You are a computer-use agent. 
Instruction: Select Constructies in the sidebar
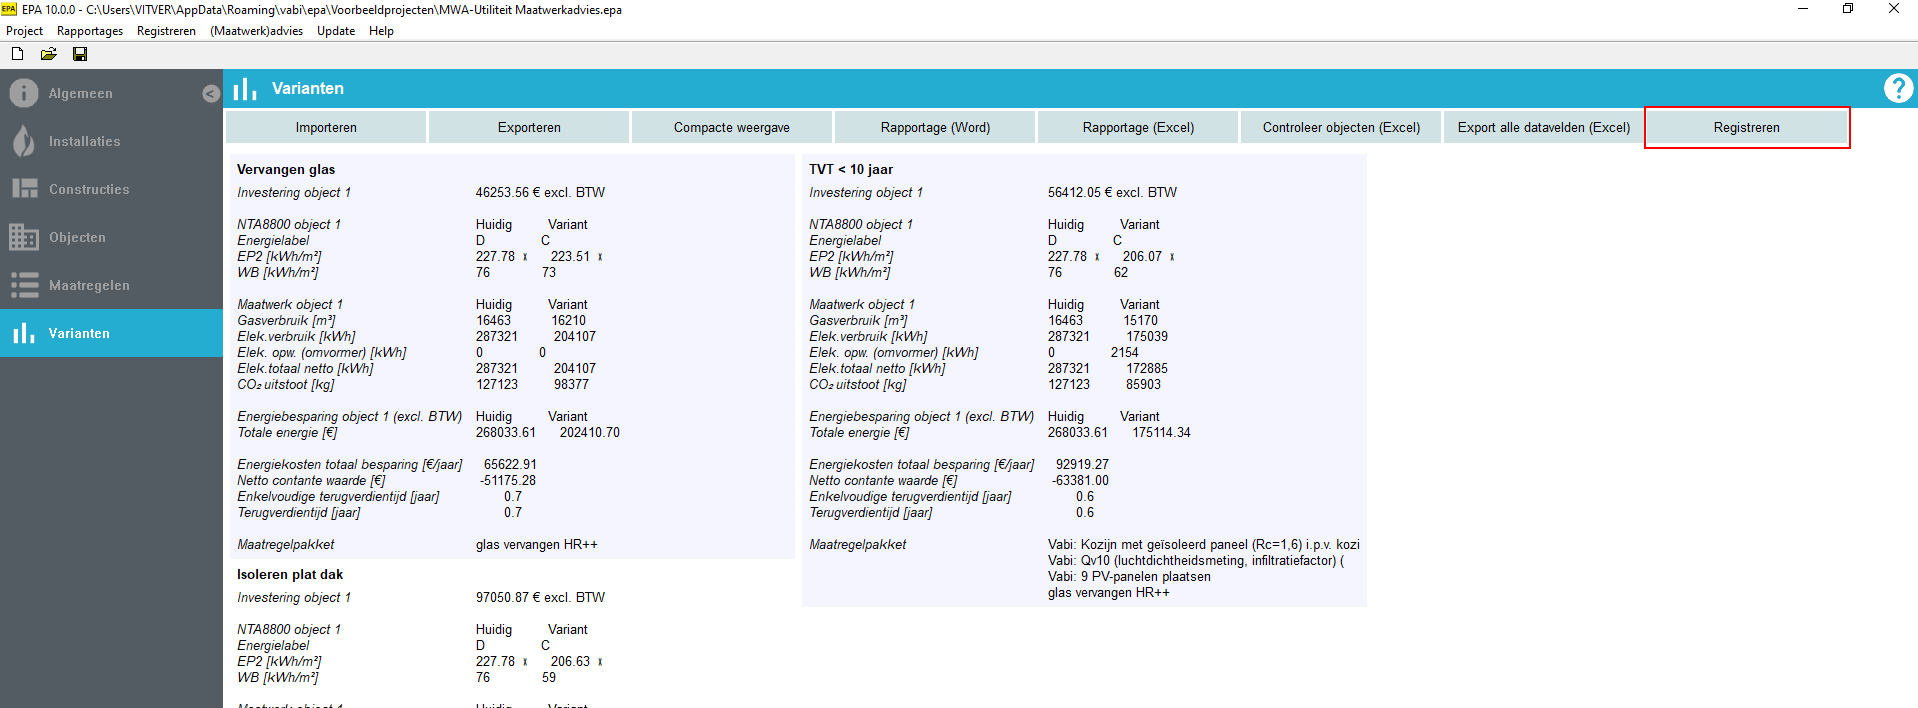tap(89, 189)
